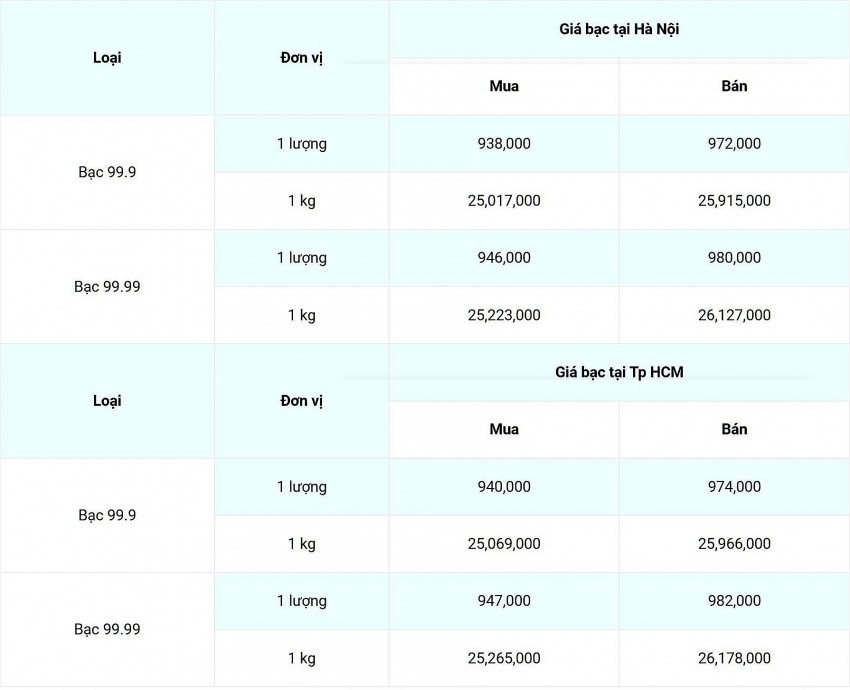850x690 pixels.
Task: Click the Tp HCM 25,966,000 sell price
Action: pyautogui.click(x=734, y=544)
